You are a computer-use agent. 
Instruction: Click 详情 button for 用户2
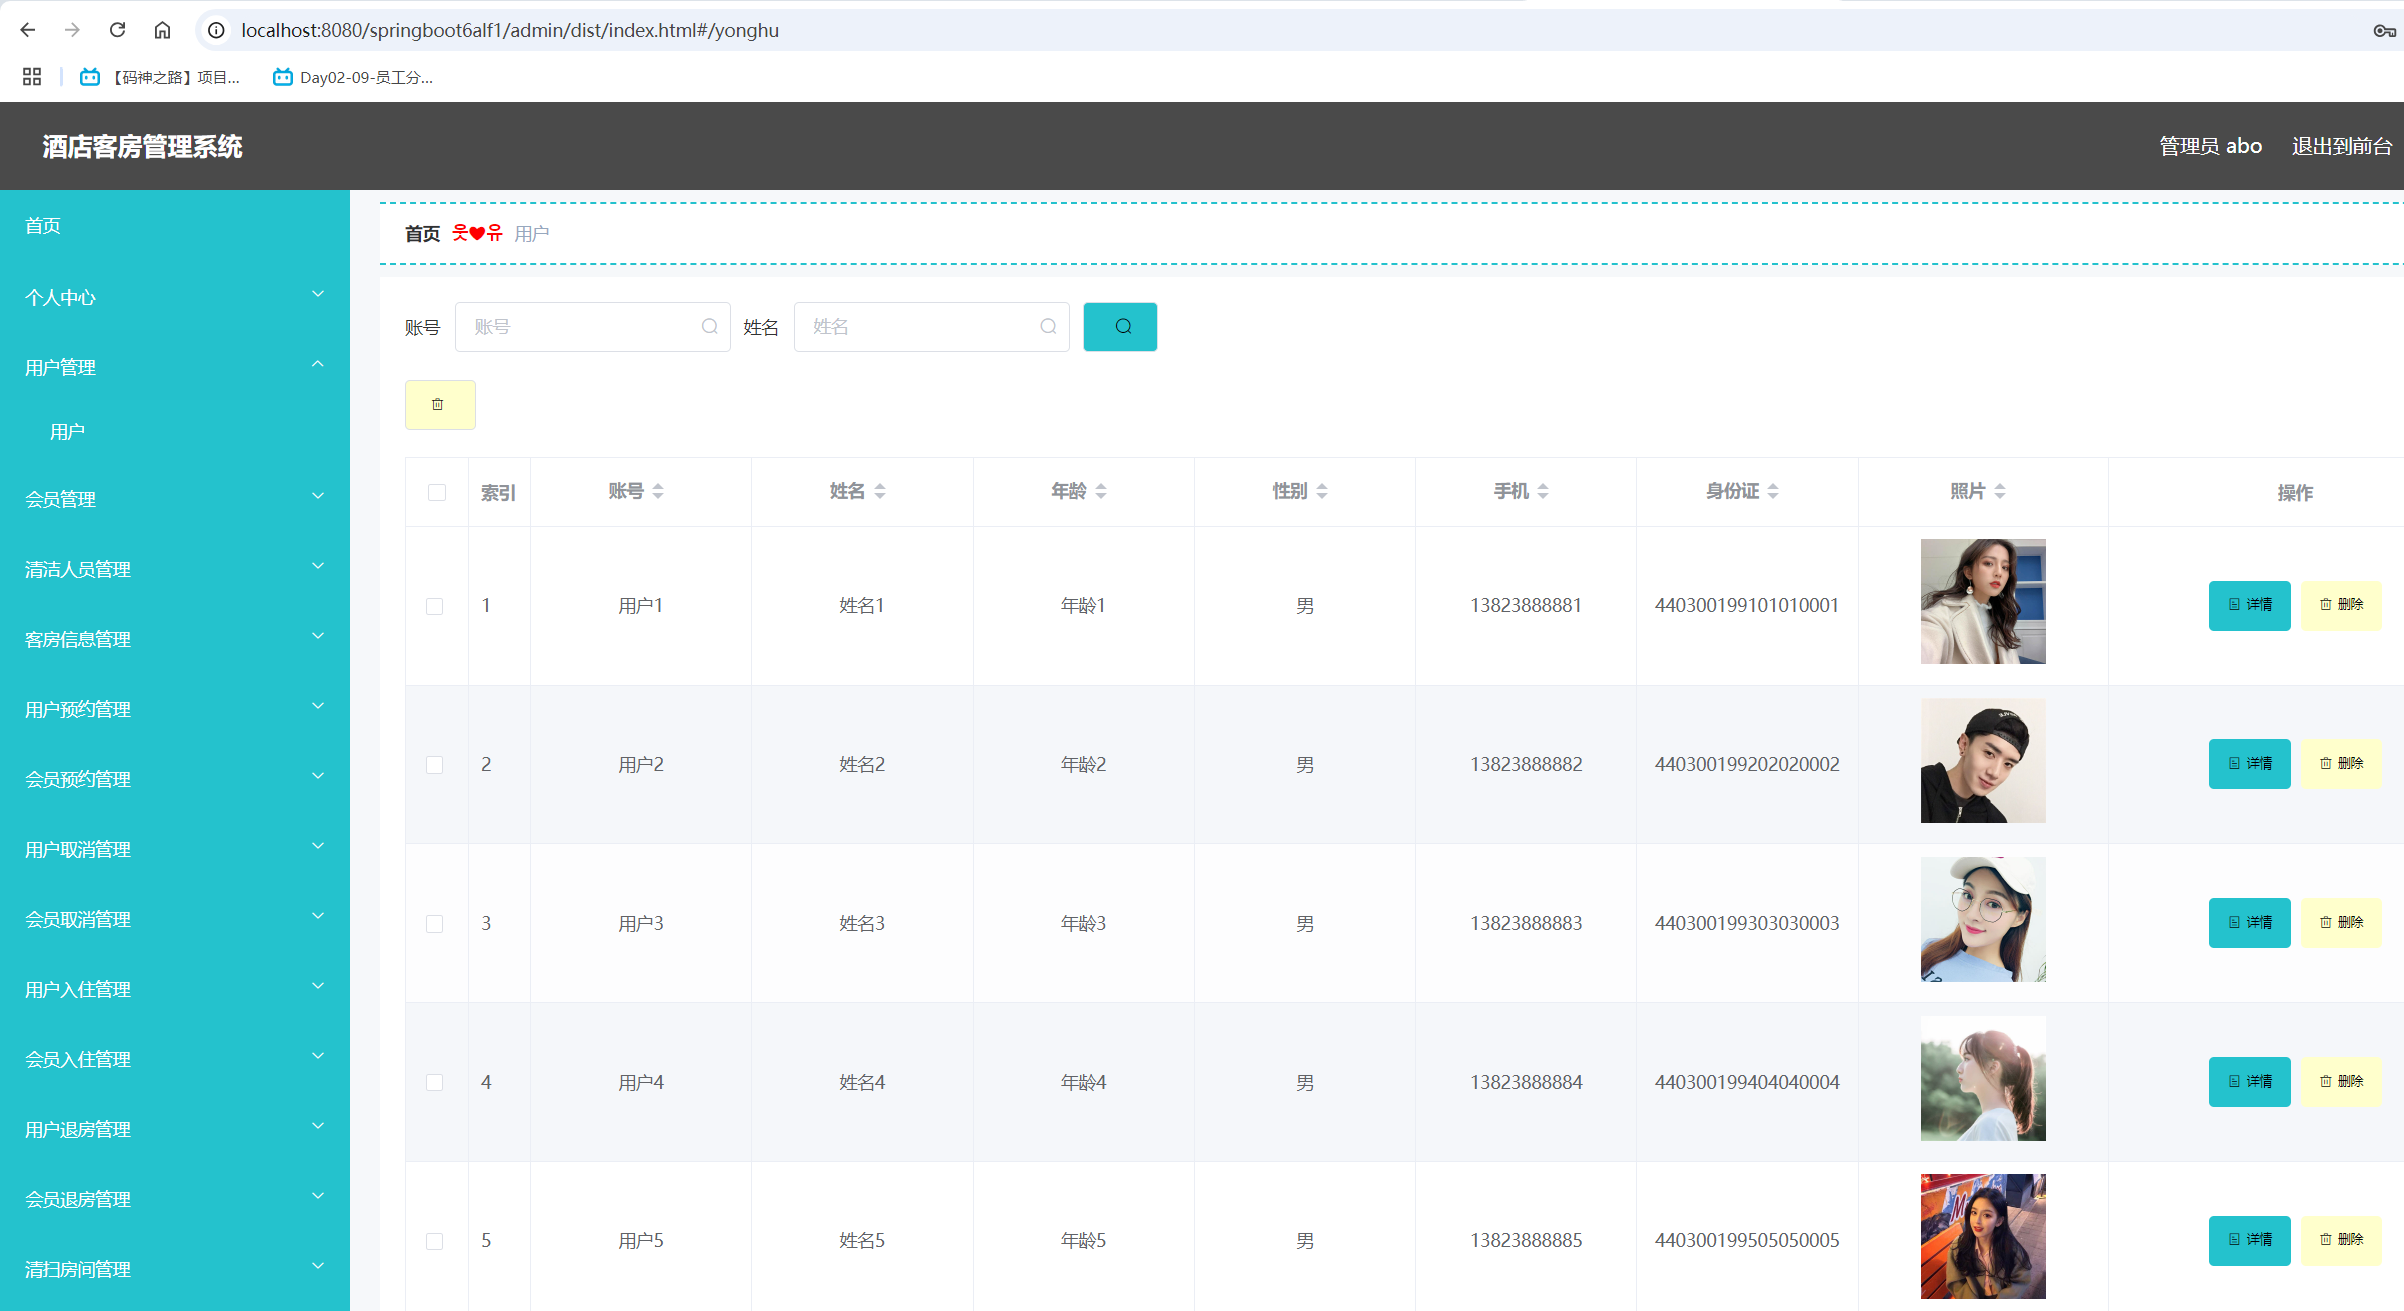click(x=2249, y=764)
